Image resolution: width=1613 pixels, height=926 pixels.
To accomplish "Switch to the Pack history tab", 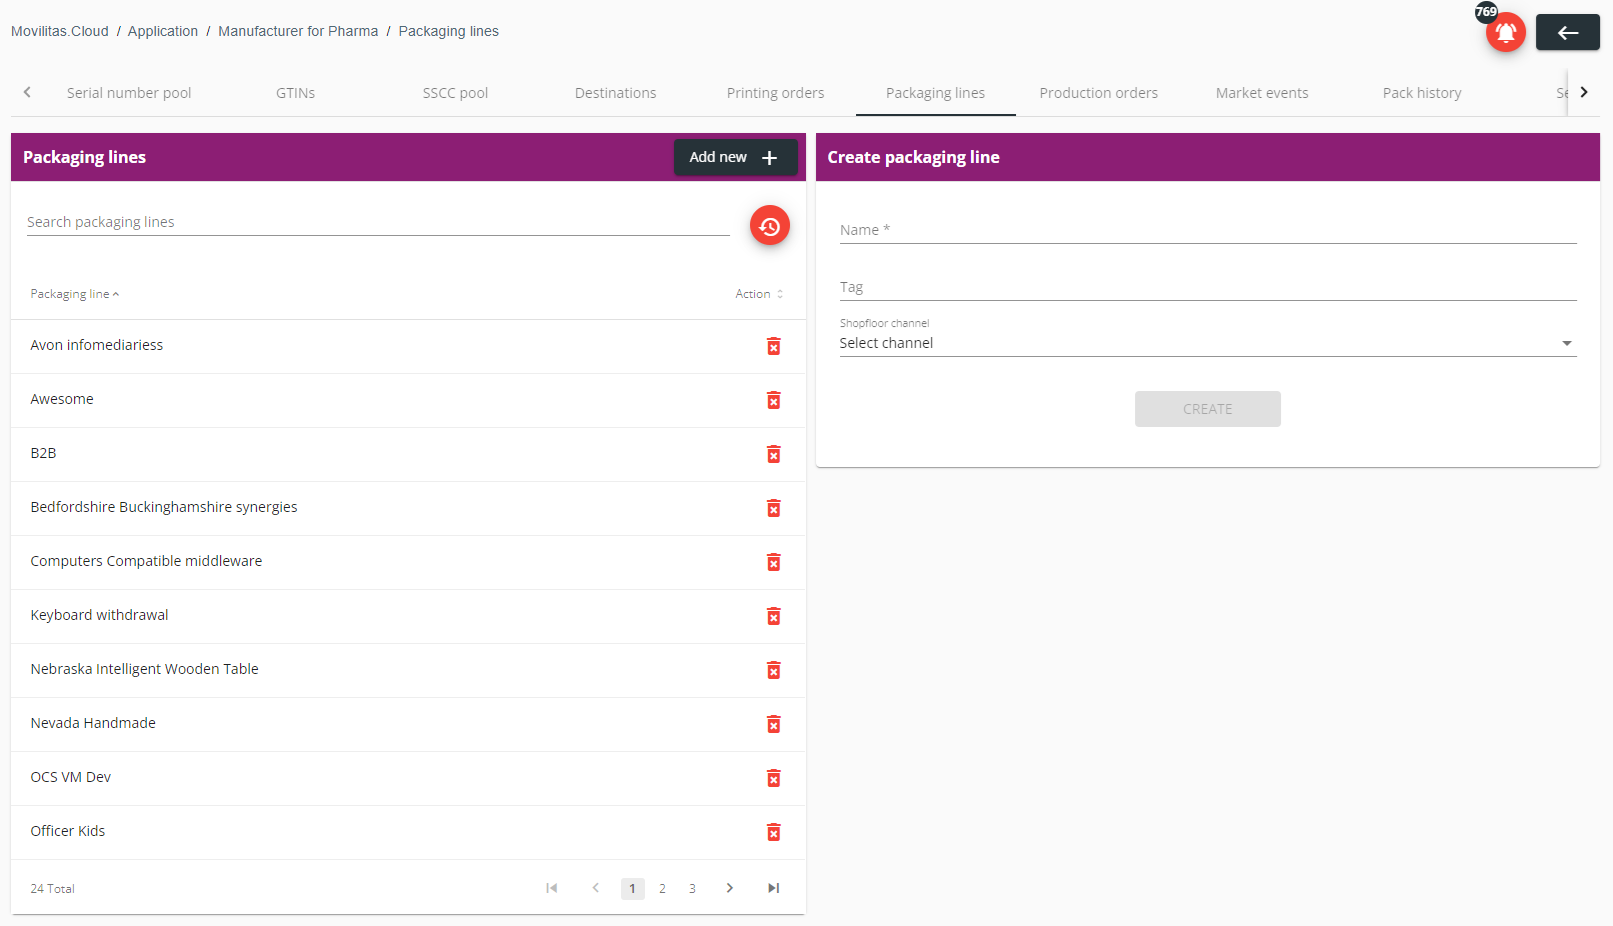I will click(1422, 93).
